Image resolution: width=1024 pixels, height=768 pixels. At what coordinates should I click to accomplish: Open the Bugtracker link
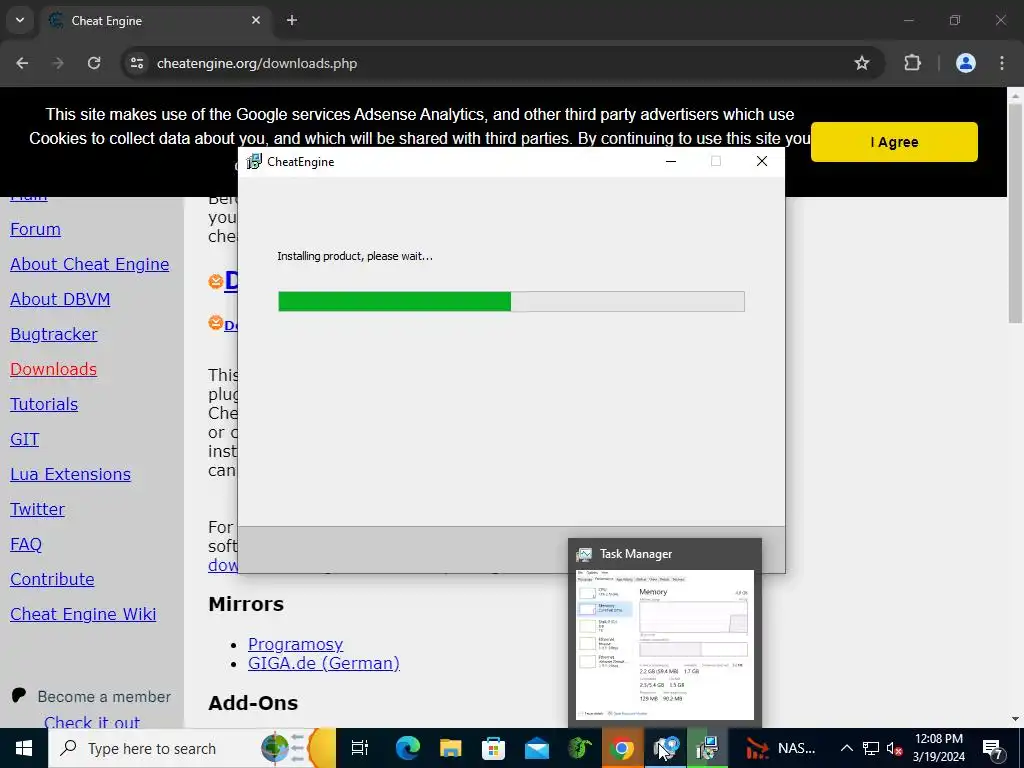pos(54,334)
